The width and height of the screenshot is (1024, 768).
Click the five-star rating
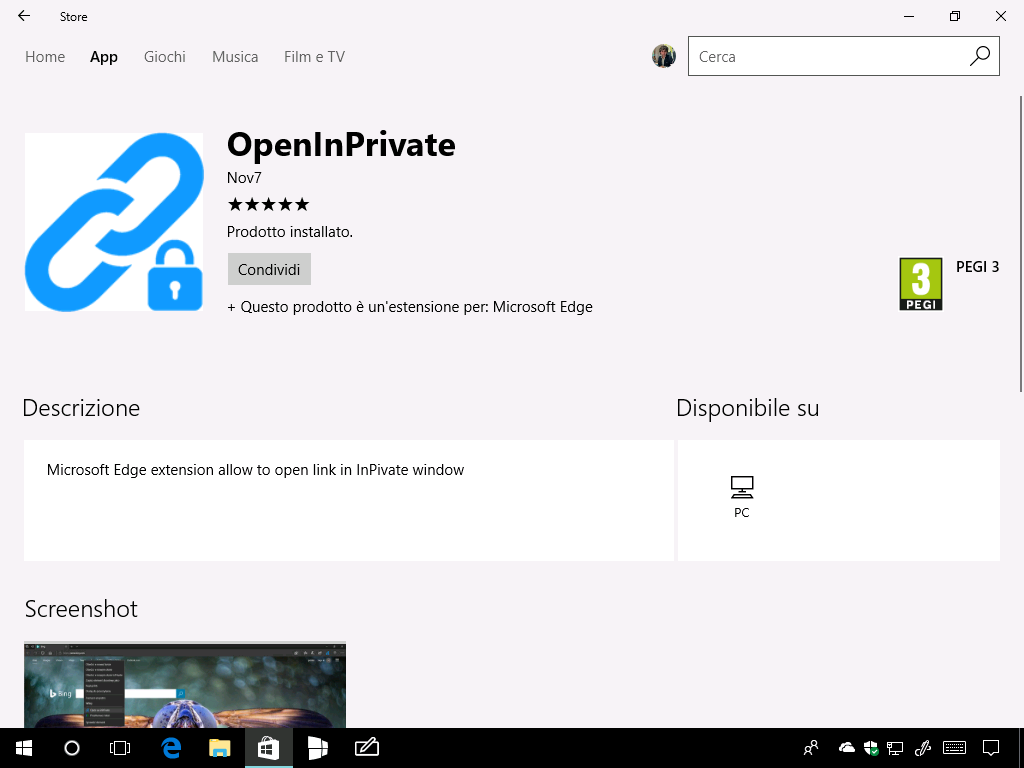point(268,204)
